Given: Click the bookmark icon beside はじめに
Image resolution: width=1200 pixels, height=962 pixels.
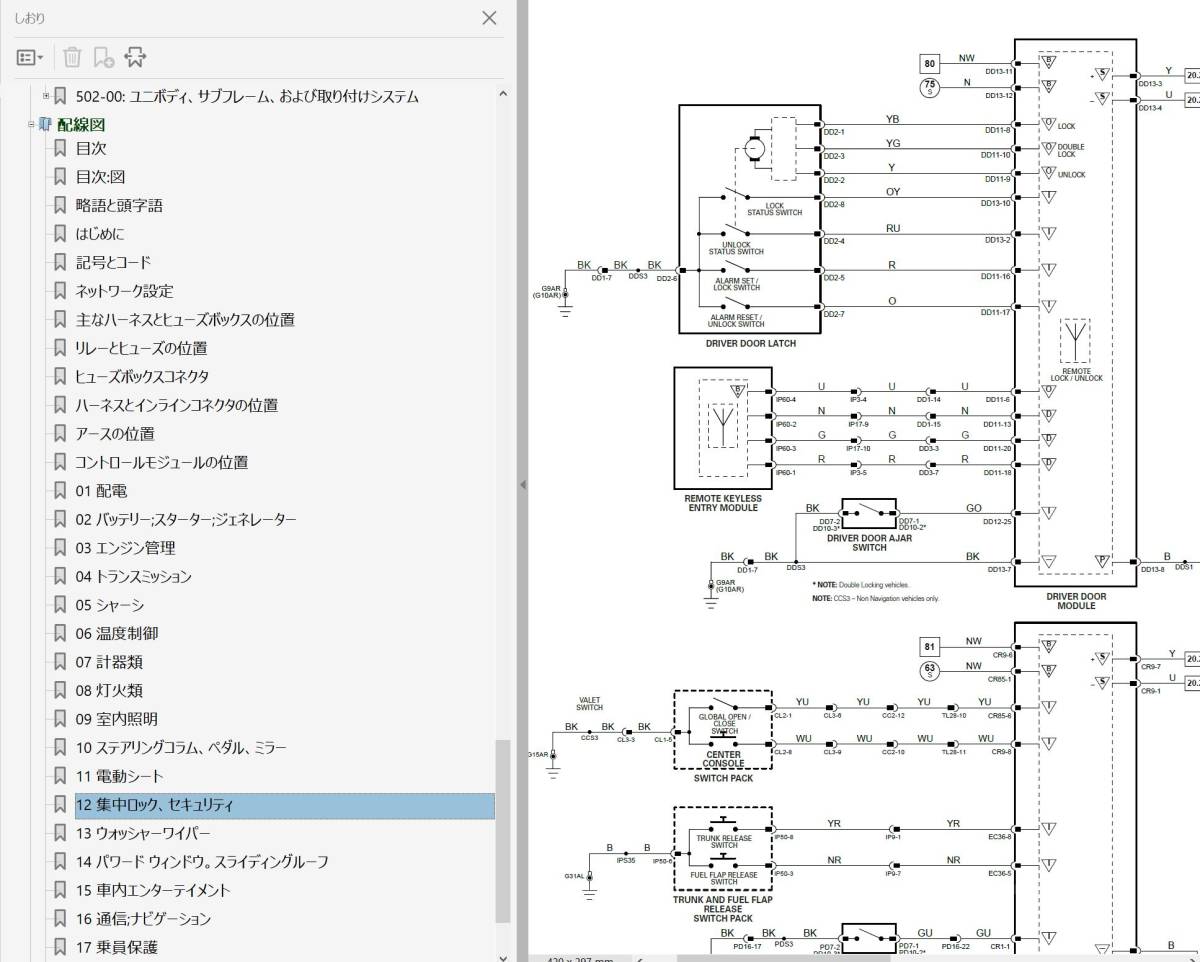Looking at the screenshot, I should point(60,234).
